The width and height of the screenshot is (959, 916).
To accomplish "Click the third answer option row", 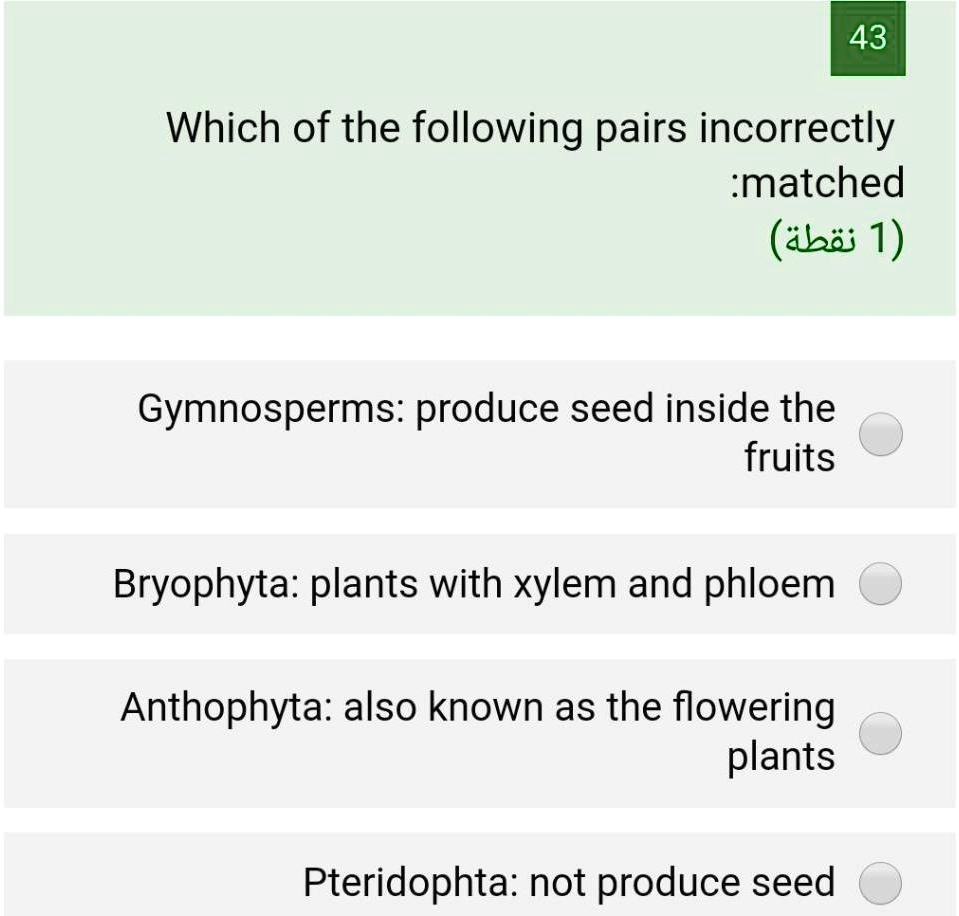I will 480,731.
